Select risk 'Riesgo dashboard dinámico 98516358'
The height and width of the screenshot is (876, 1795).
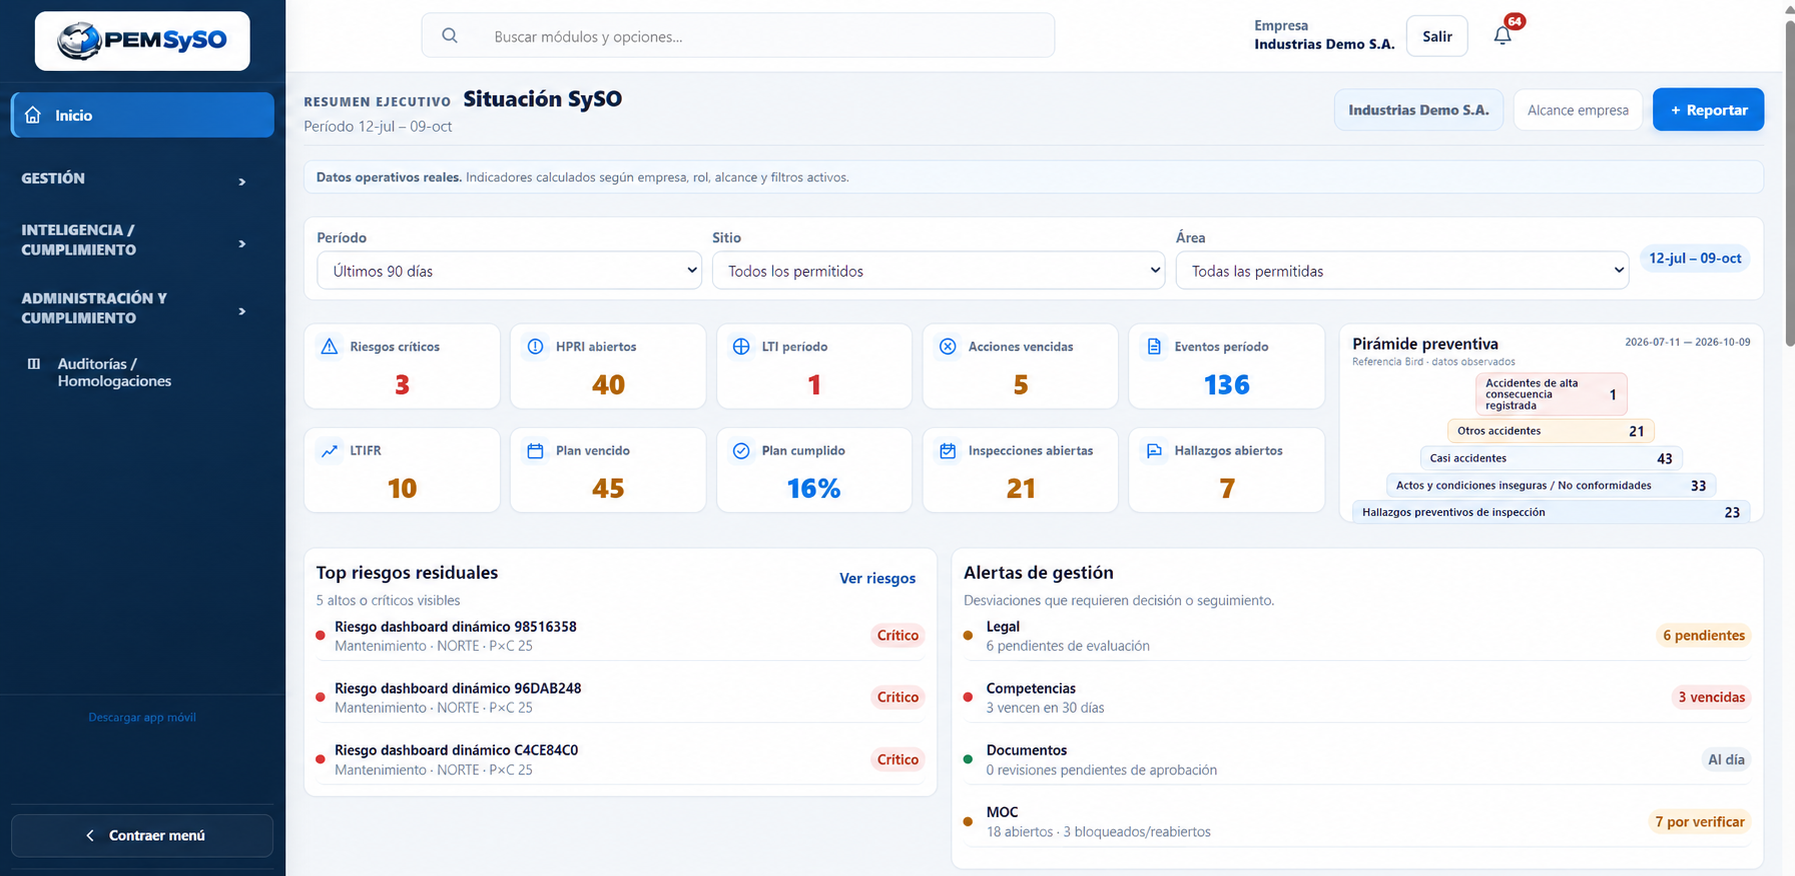(x=620, y=636)
